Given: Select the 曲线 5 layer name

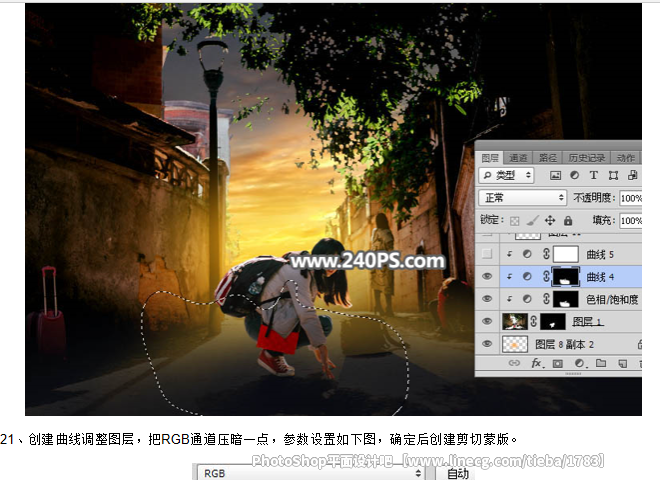Looking at the screenshot, I should [x=600, y=254].
